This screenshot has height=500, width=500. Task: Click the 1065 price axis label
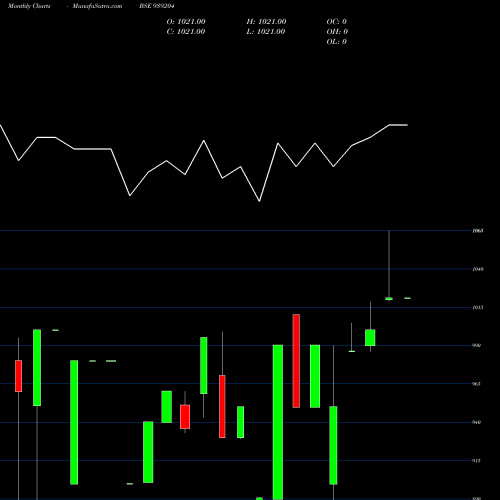478,231
